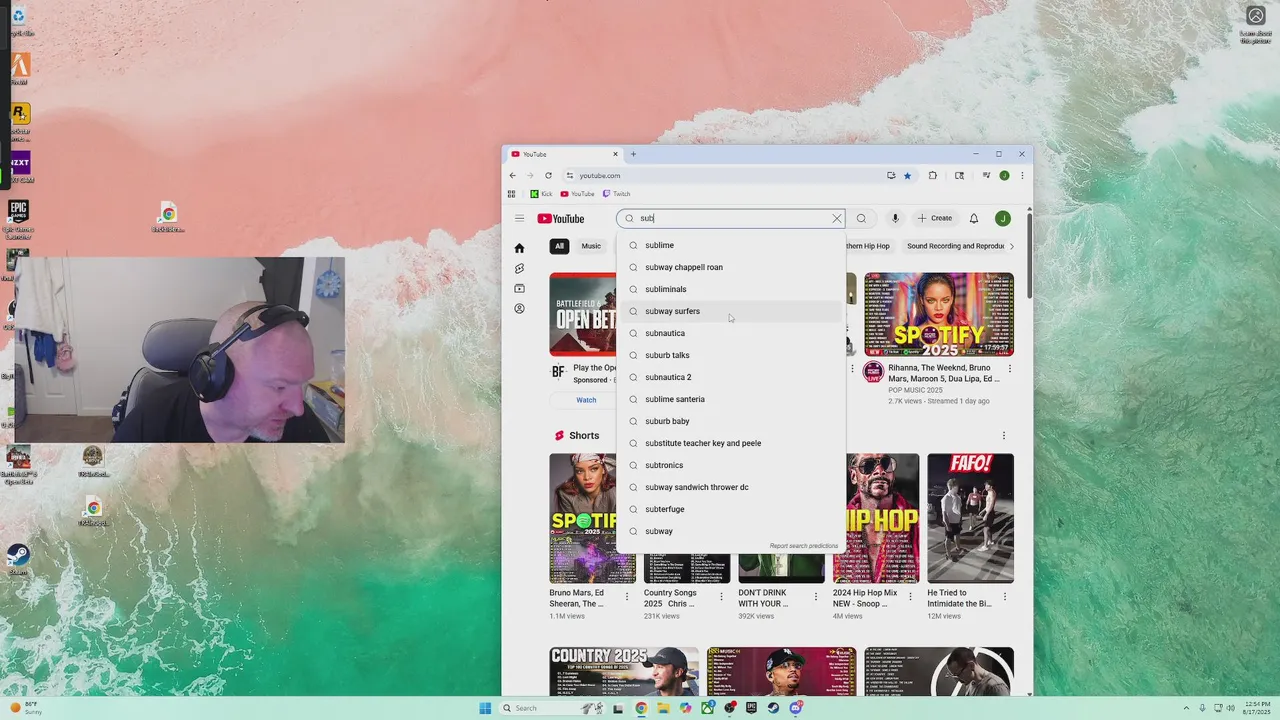Select Sound Recording and Reproduction chip

point(955,246)
